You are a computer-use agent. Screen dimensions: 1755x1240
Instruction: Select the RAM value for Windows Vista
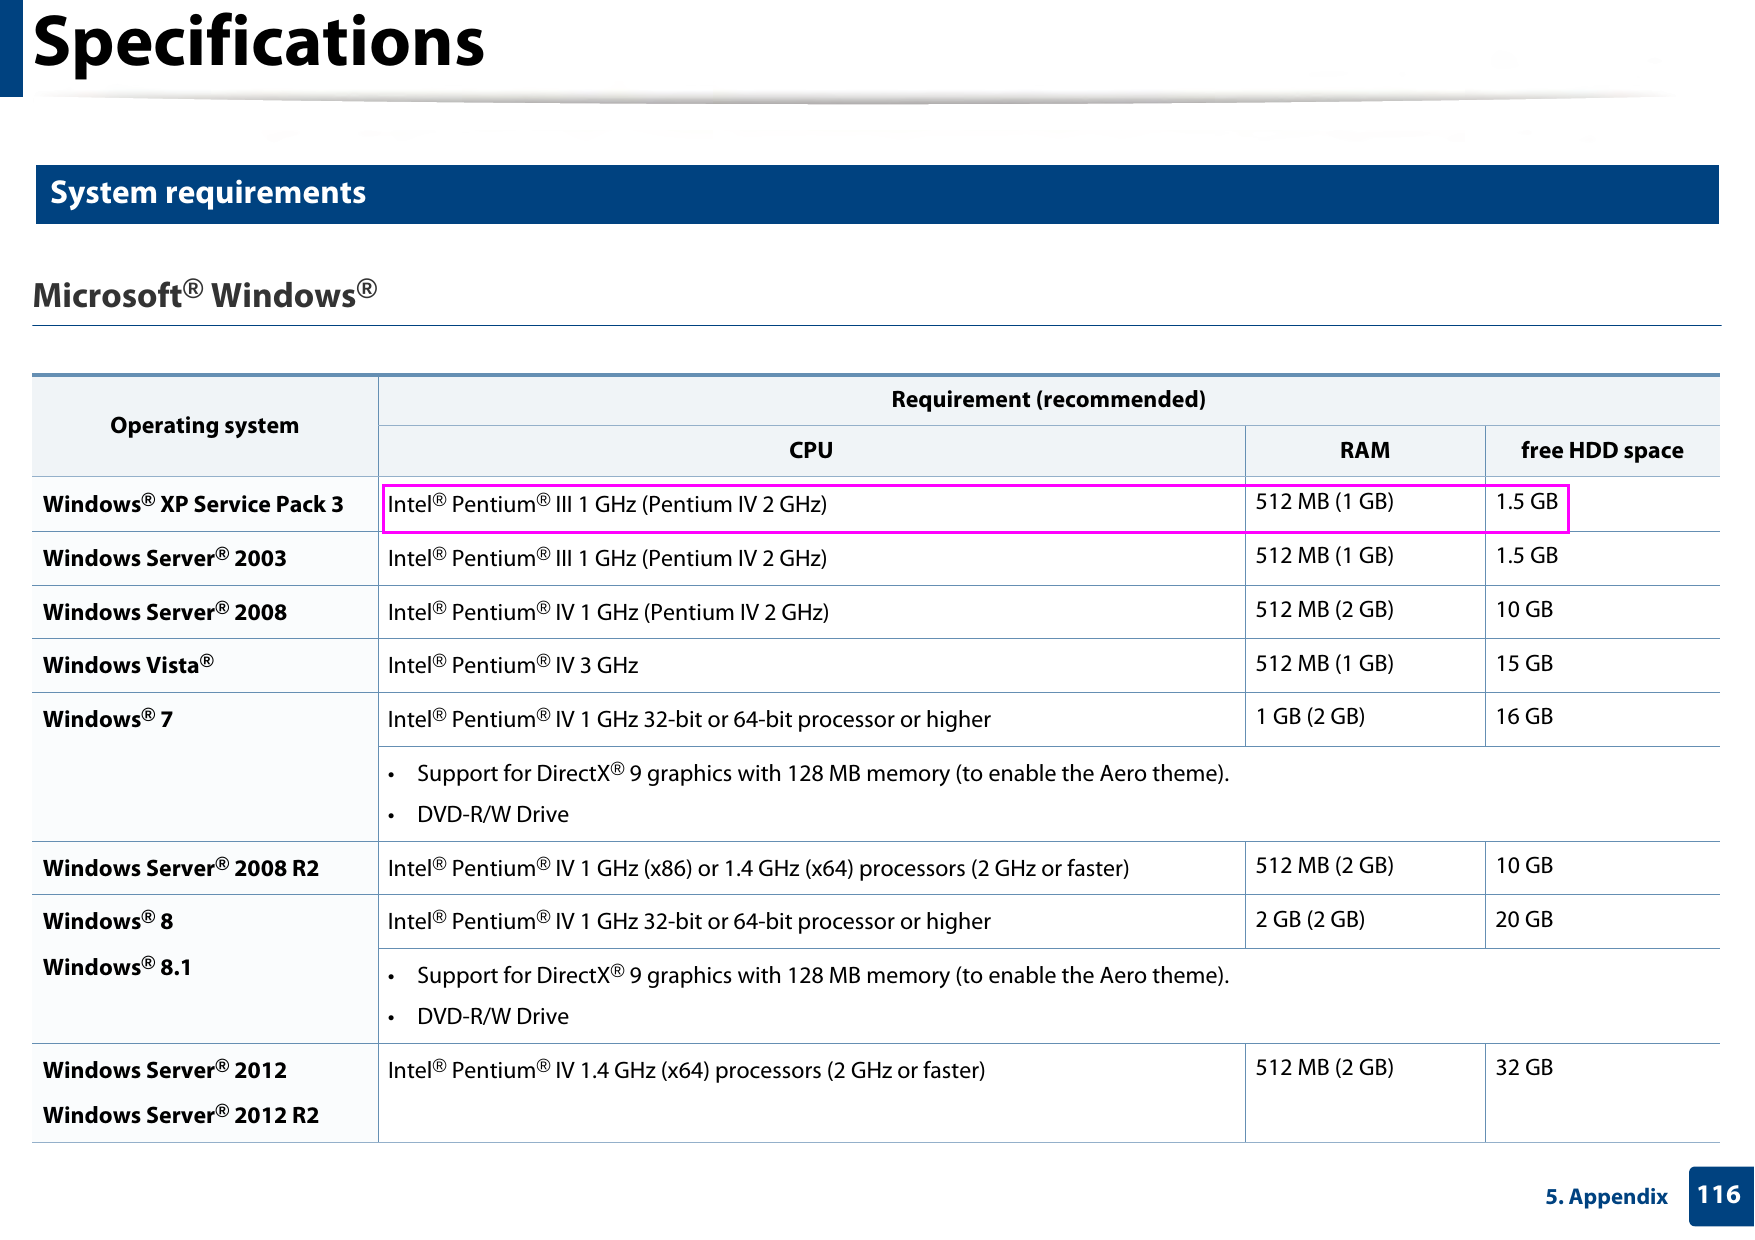click(1324, 663)
